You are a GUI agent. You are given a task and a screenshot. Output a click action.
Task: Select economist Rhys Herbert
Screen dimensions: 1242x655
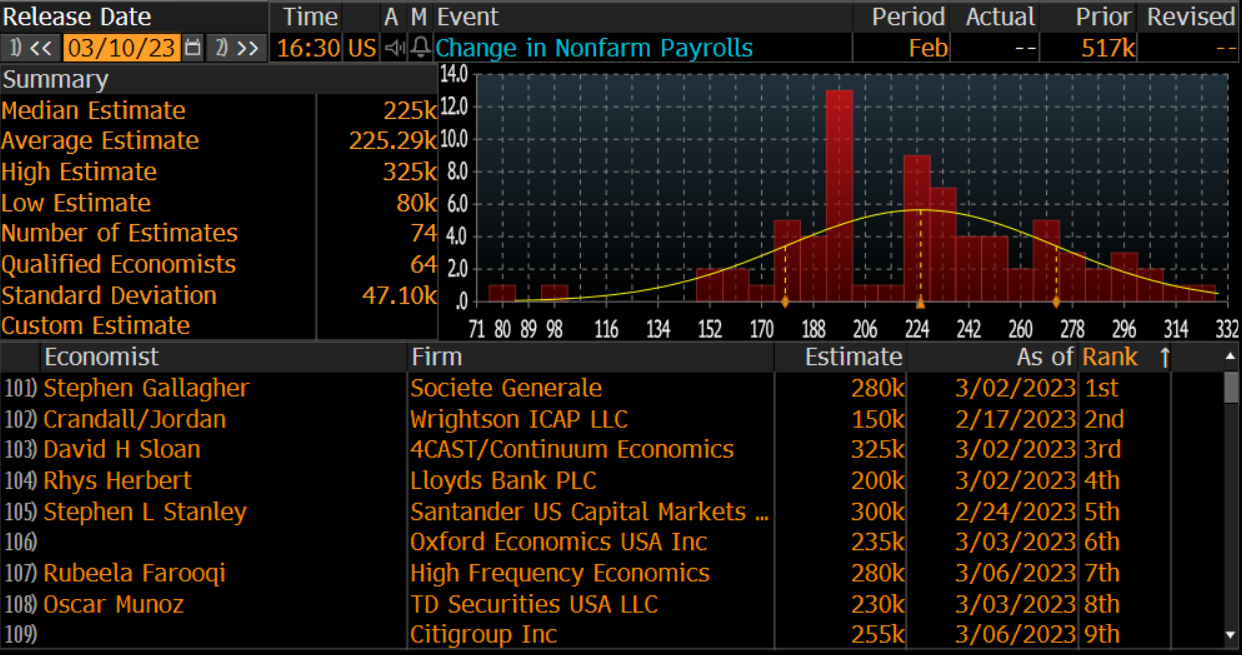(x=118, y=481)
